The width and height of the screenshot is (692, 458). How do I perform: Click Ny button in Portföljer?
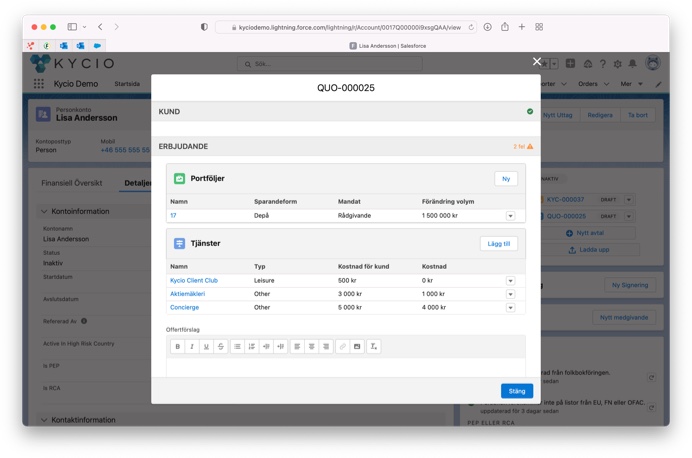coord(506,179)
